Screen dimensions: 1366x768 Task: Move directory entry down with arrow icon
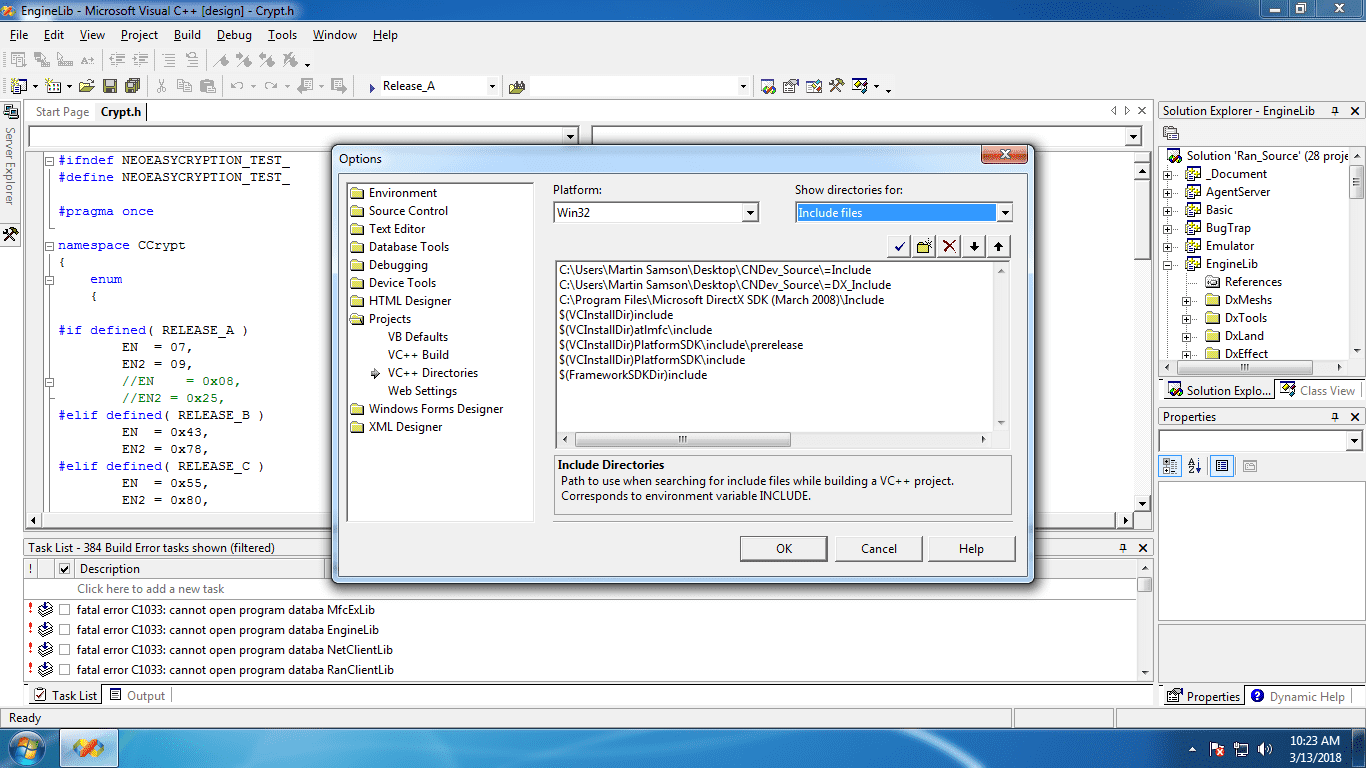coord(974,246)
